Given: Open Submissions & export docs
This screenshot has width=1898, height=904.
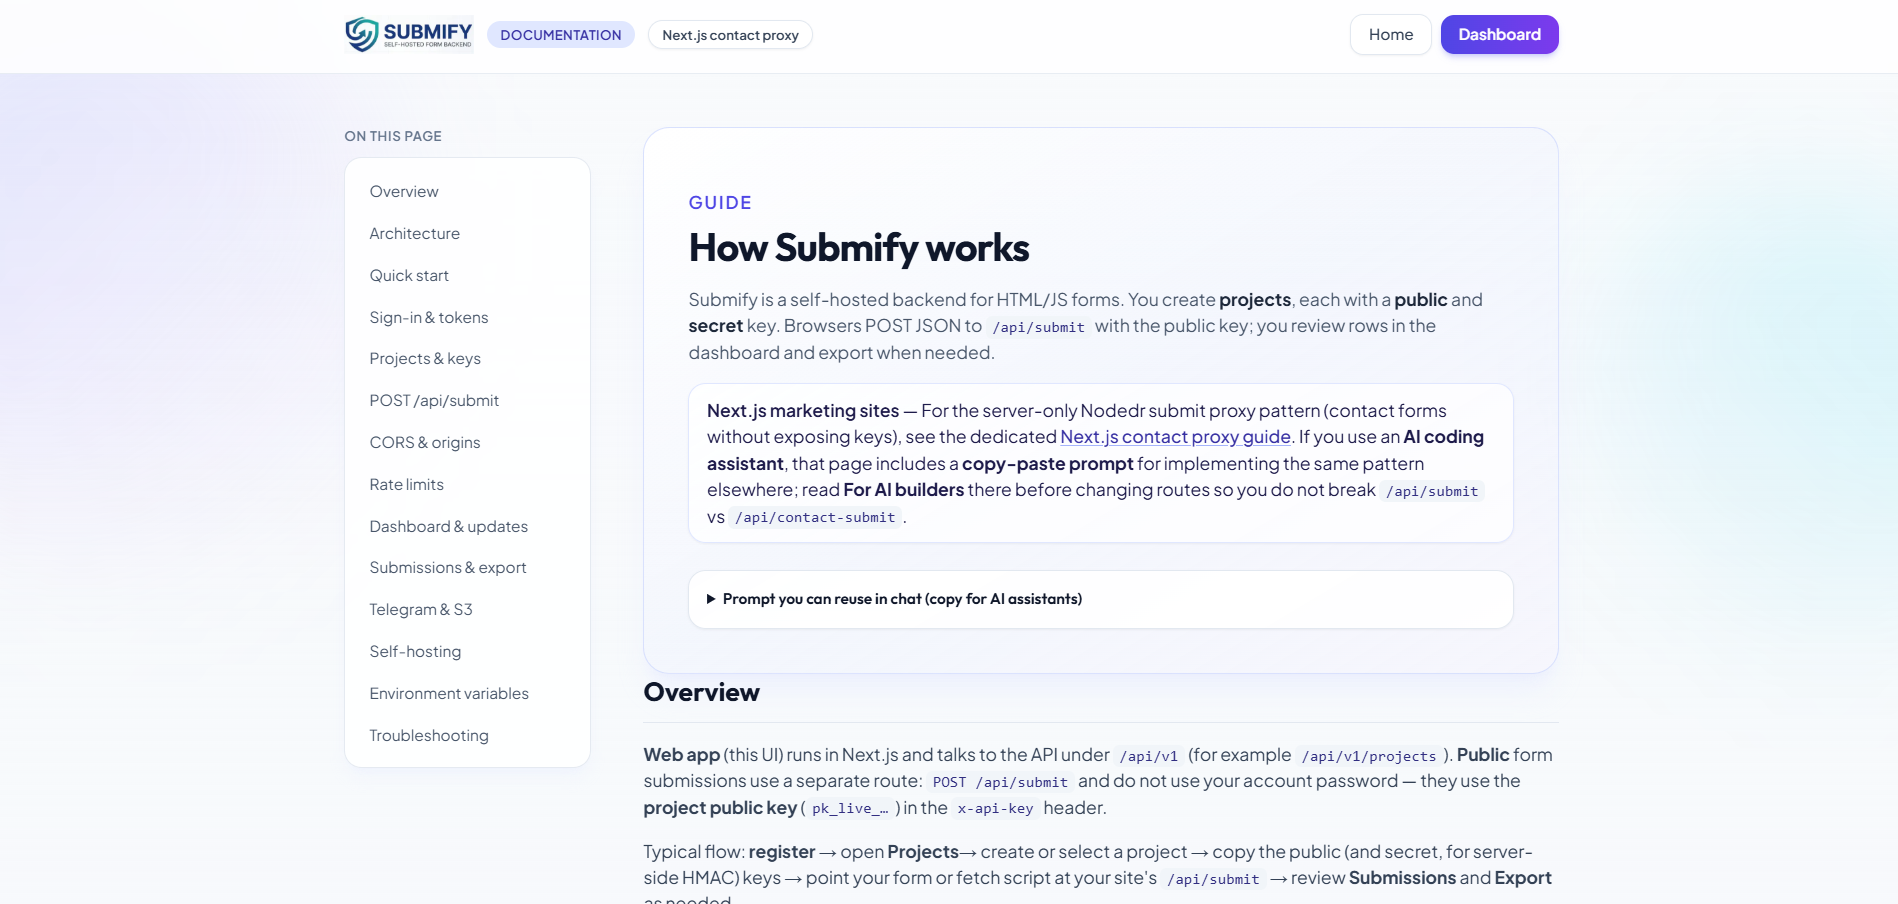Looking at the screenshot, I should [447, 567].
